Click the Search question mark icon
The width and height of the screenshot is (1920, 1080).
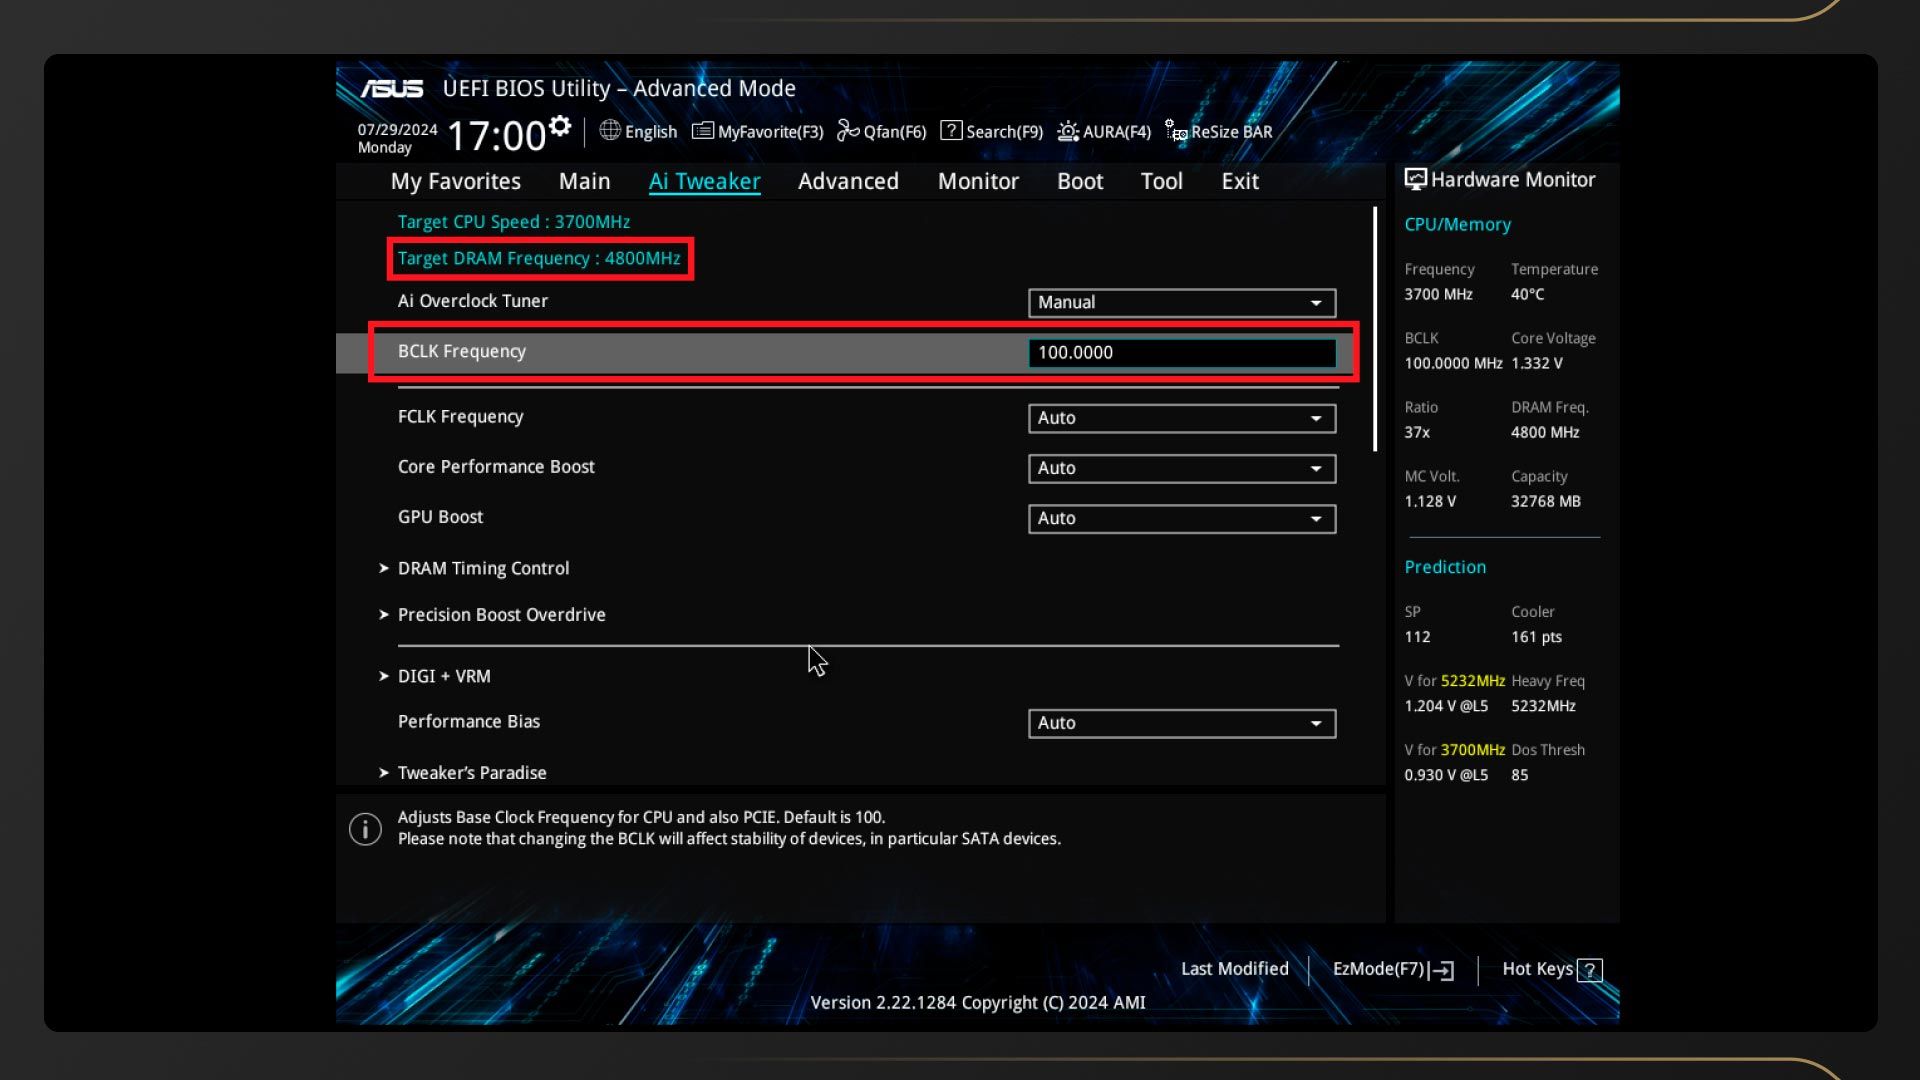pyautogui.click(x=951, y=131)
